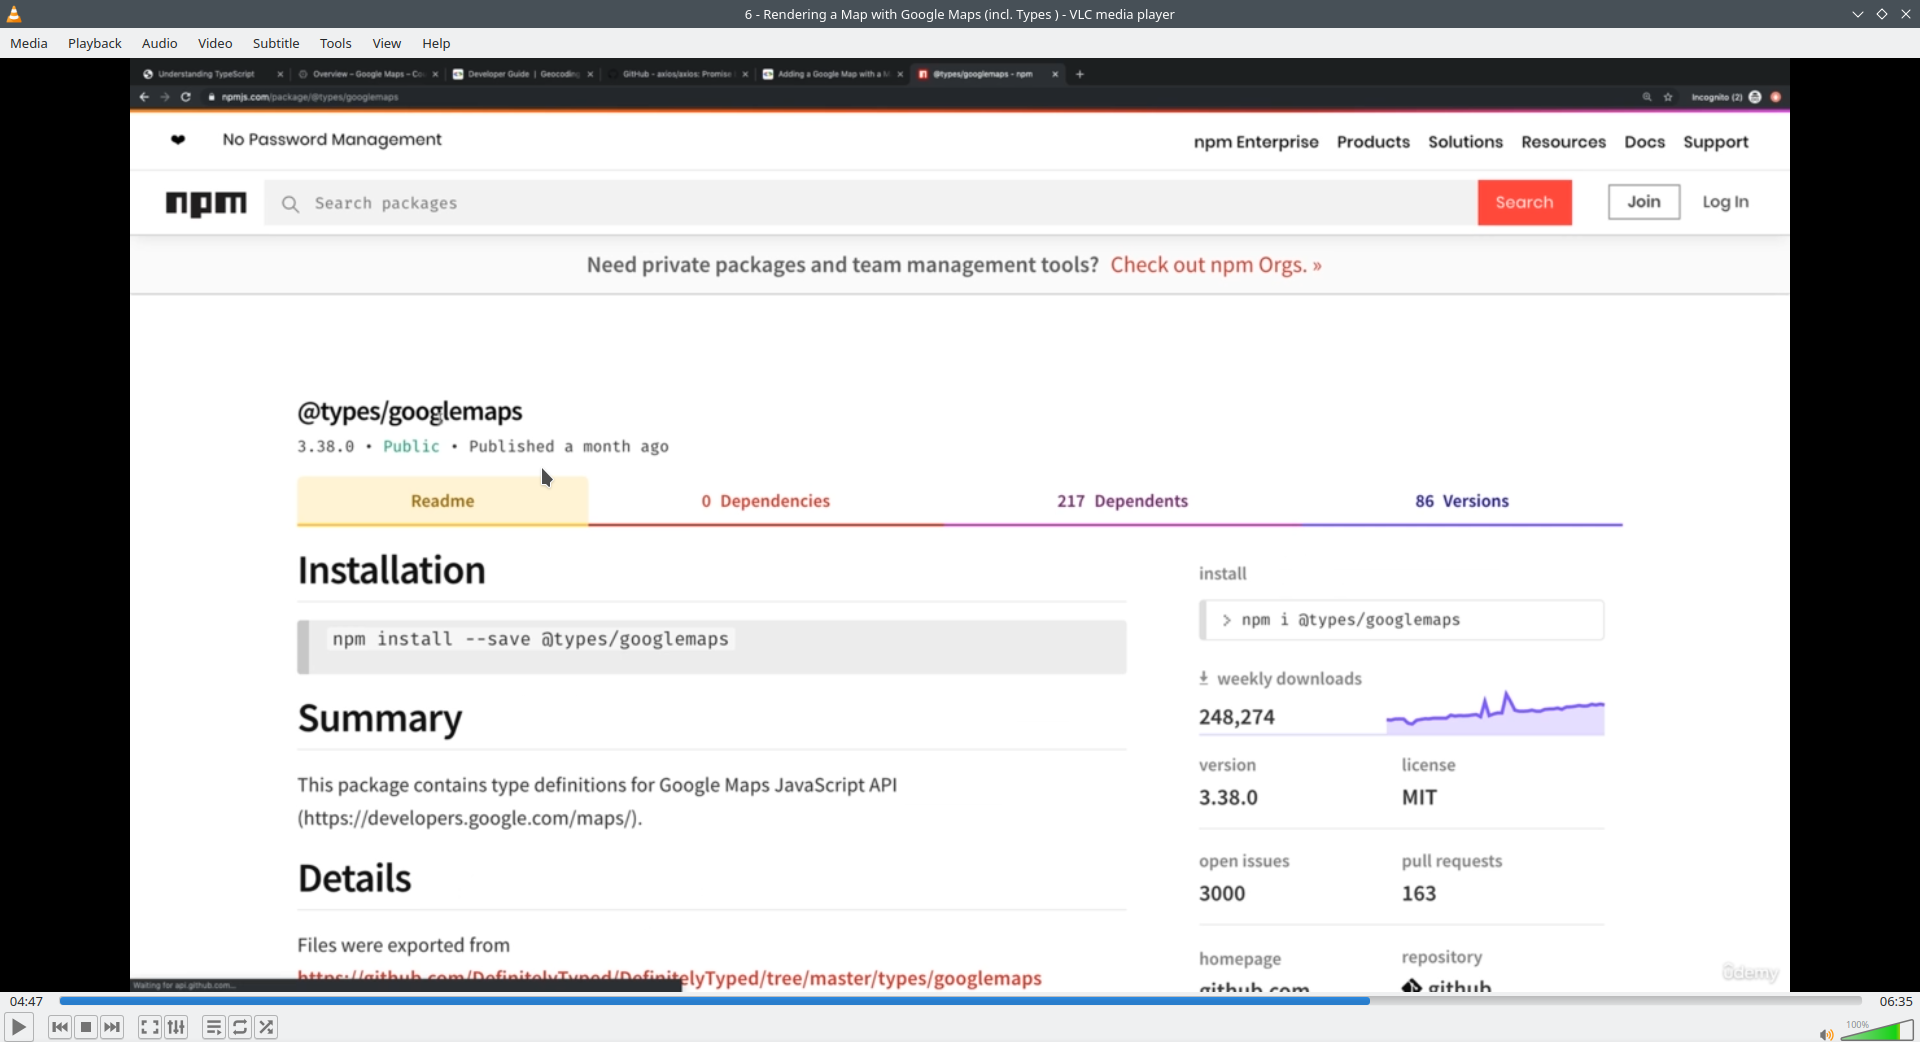
Task: Click the red Search button
Action: click(x=1525, y=202)
